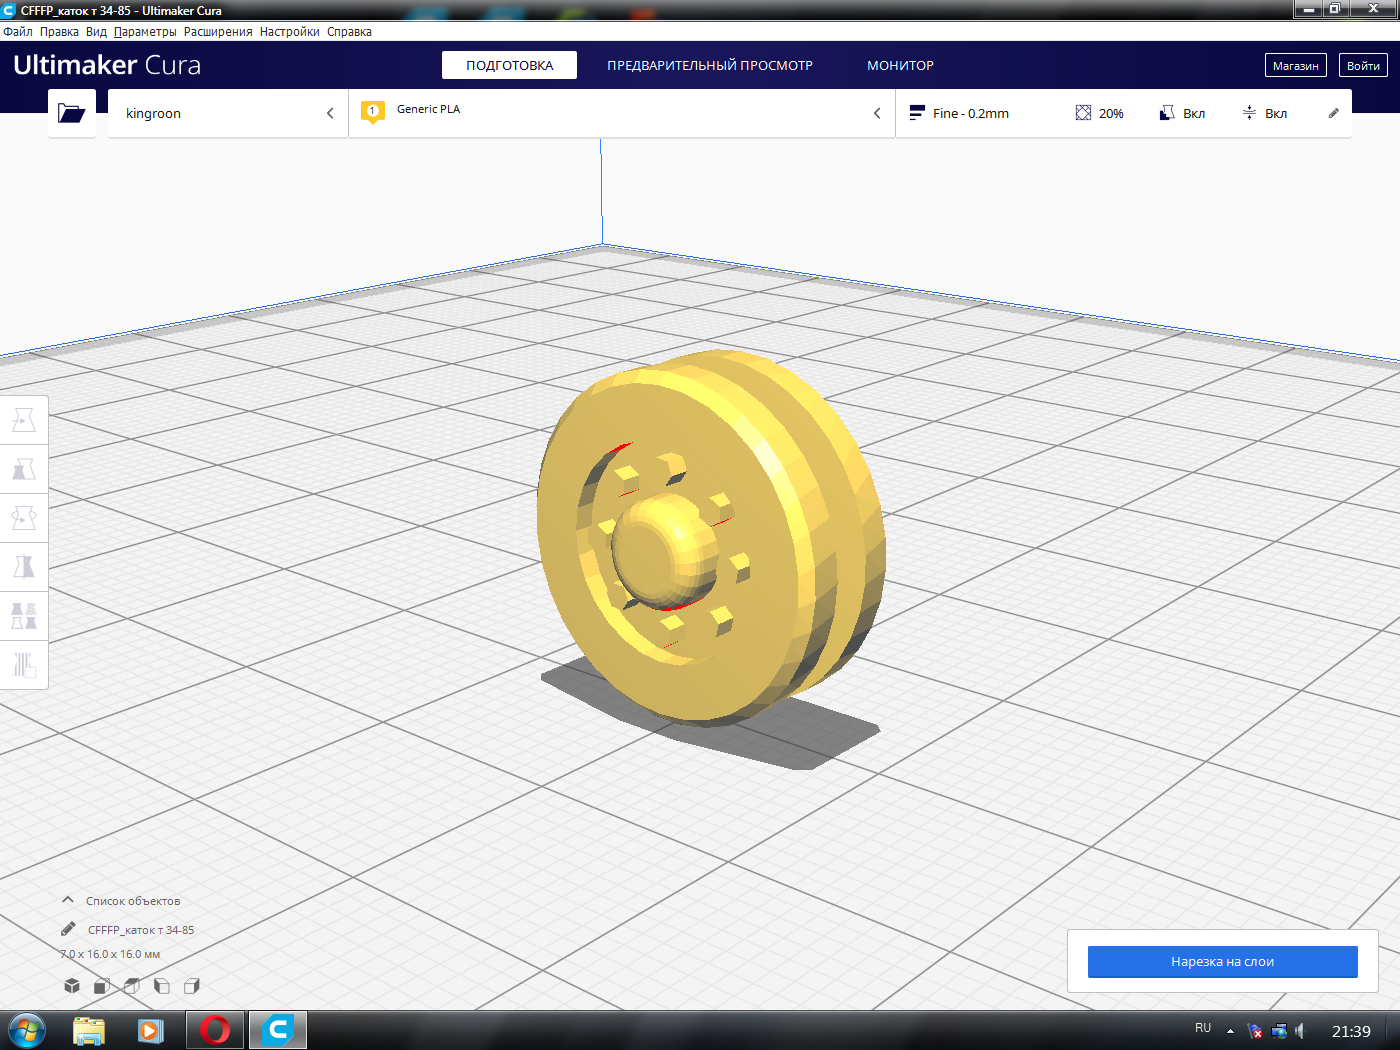
Task: Expand the kingroon printer selector
Action: (x=228, y=113)
